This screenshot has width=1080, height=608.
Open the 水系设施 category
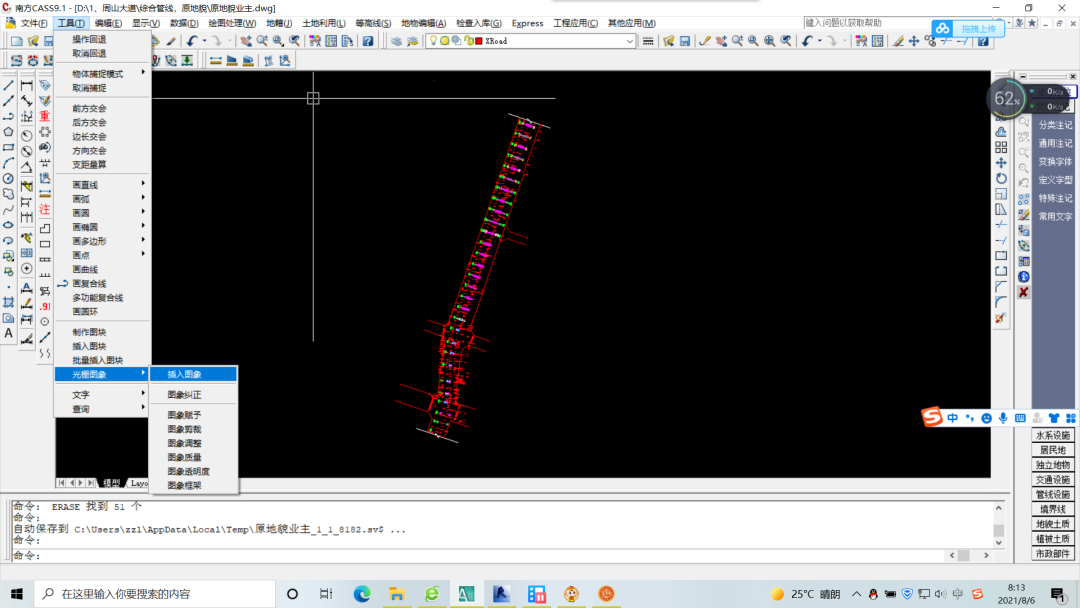pyautogui.click(x=1052, y=435)
